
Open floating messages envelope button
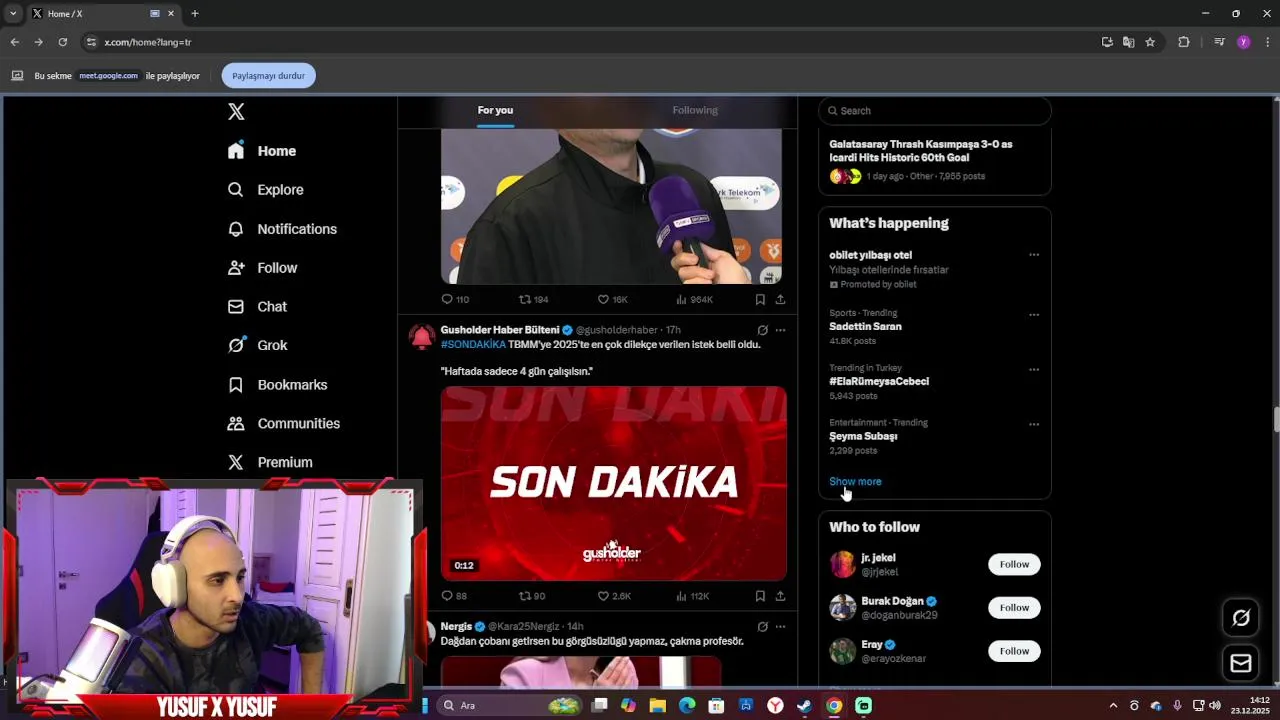(1241, 663)
